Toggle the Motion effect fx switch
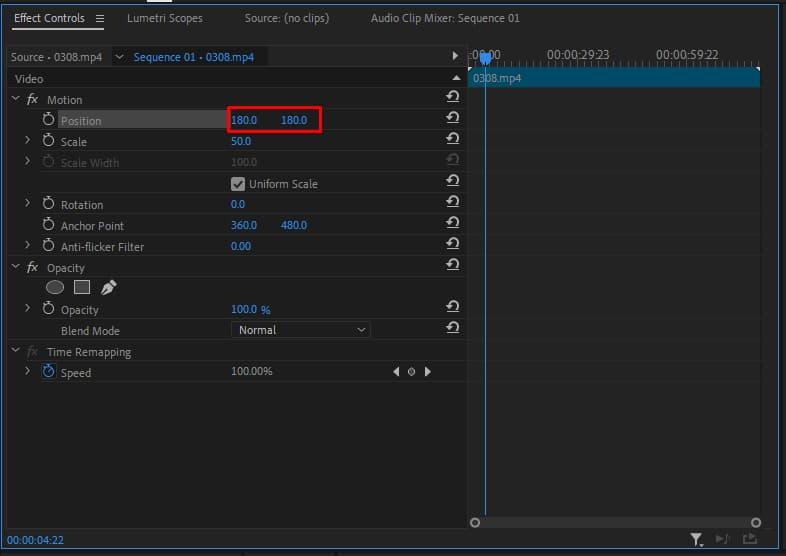786x556 pixels. pyautogui.click(x=33, y=100)
